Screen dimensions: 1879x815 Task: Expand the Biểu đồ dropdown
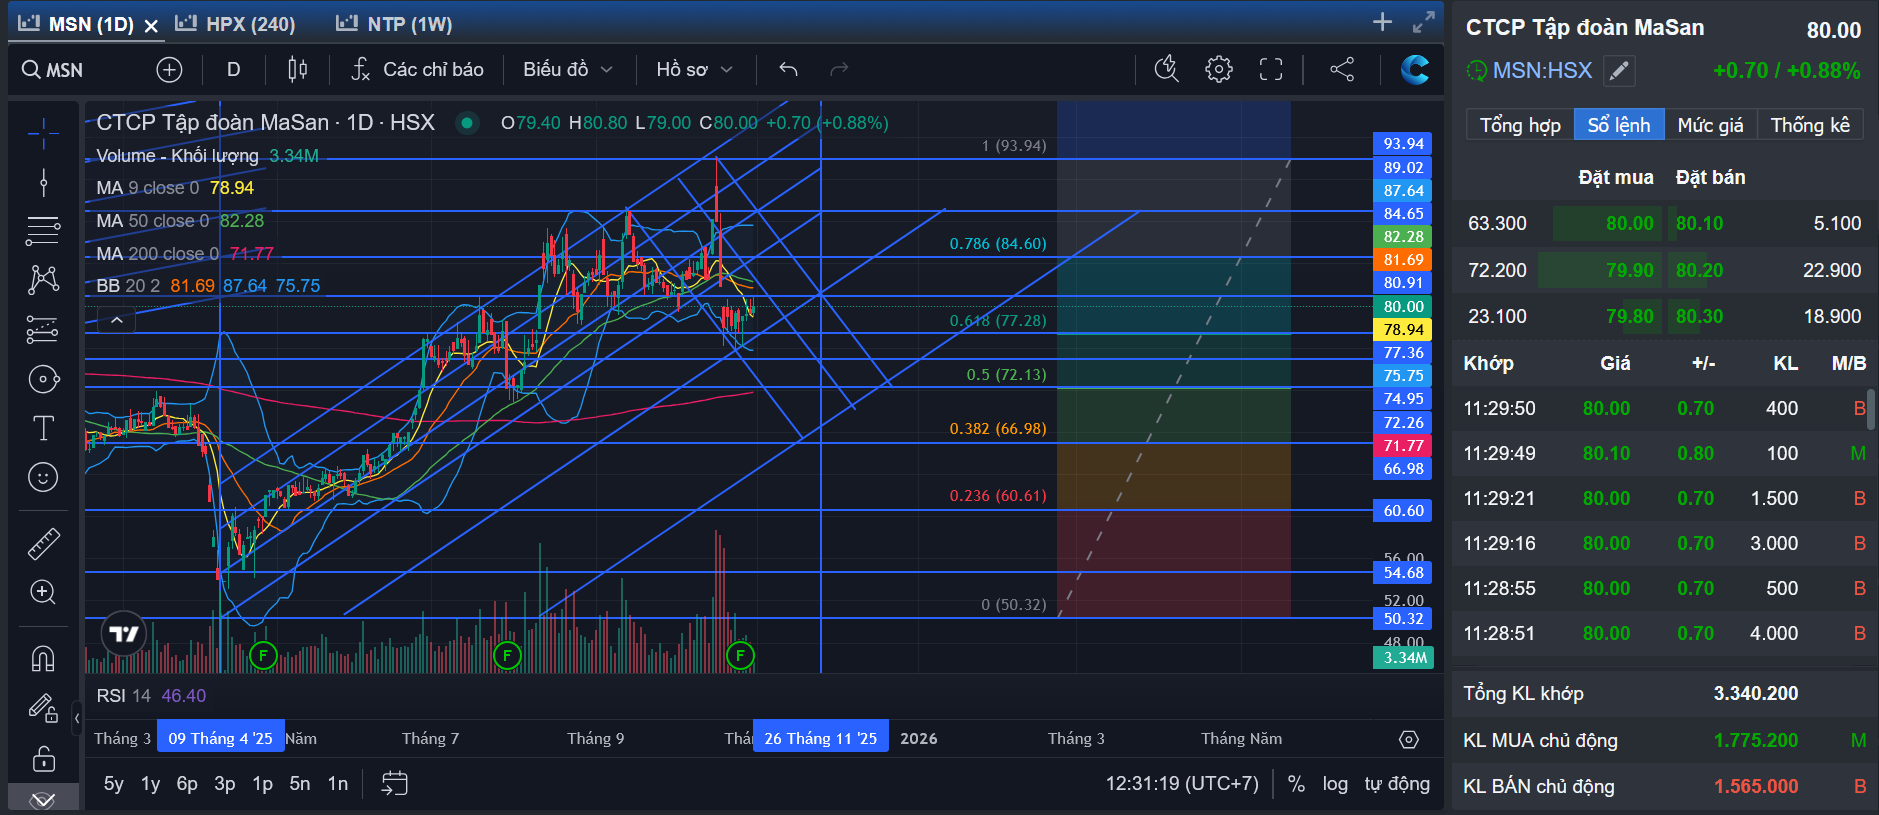click(567, 70)
